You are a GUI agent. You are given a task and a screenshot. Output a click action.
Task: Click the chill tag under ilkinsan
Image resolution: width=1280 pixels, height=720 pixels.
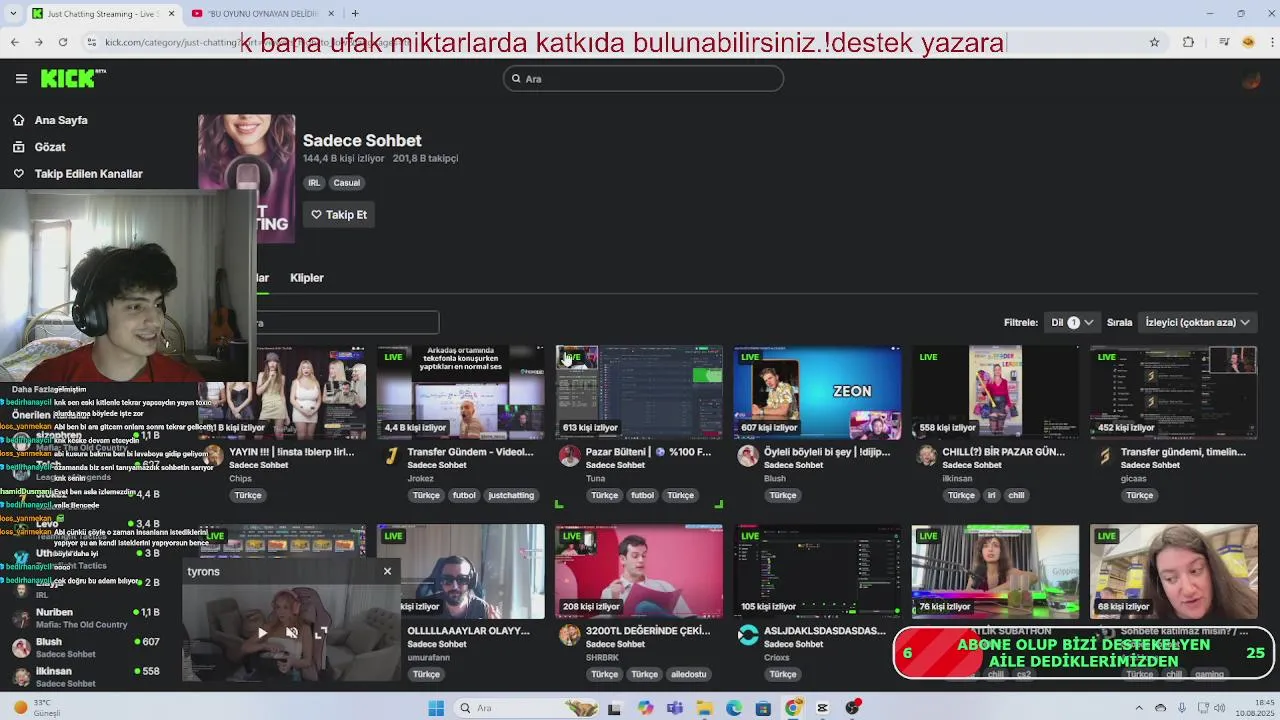(x=1016, y=495)
